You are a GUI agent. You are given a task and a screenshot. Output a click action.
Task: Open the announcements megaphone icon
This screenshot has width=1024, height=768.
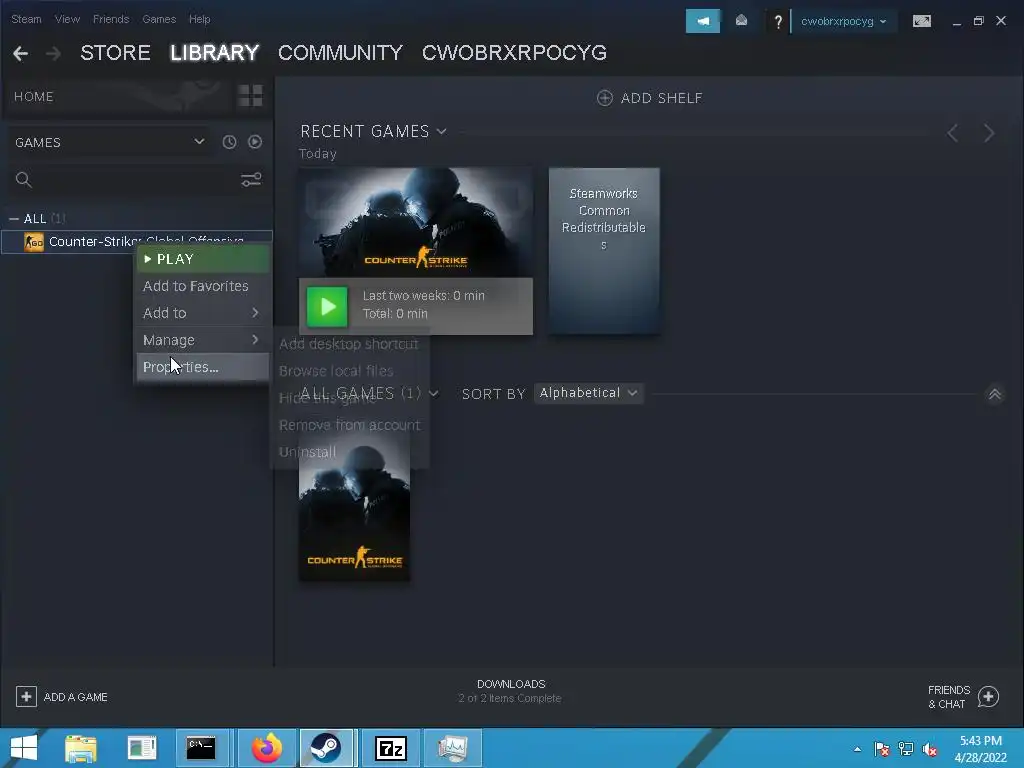coord(703,21)
